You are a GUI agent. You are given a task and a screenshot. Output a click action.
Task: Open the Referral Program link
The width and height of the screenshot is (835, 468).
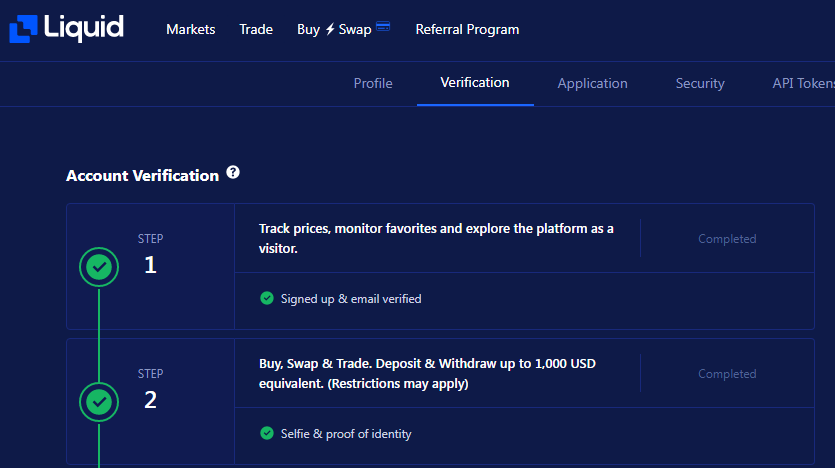pyautogui.click(x=467, y=29)
